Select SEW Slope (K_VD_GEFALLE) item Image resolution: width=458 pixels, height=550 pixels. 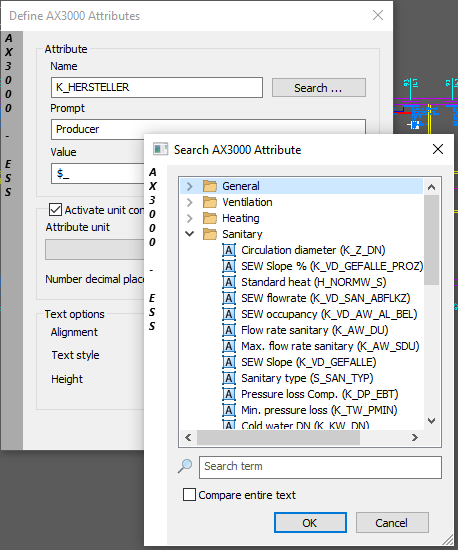click(309, 362)
